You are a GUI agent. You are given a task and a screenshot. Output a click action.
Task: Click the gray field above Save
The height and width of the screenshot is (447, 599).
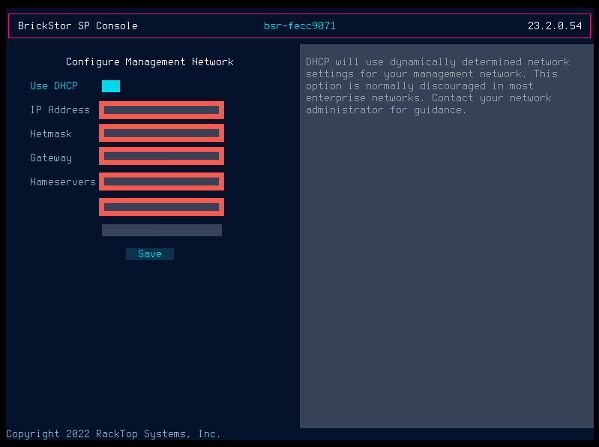[162, 230]
